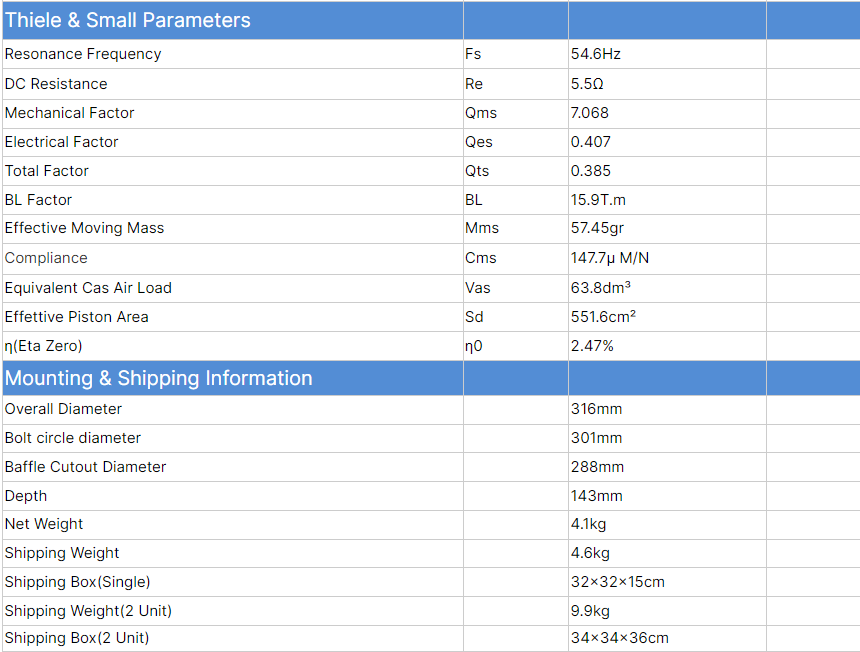Select the Qms symbol cell
860x652 pixels.
481,113
